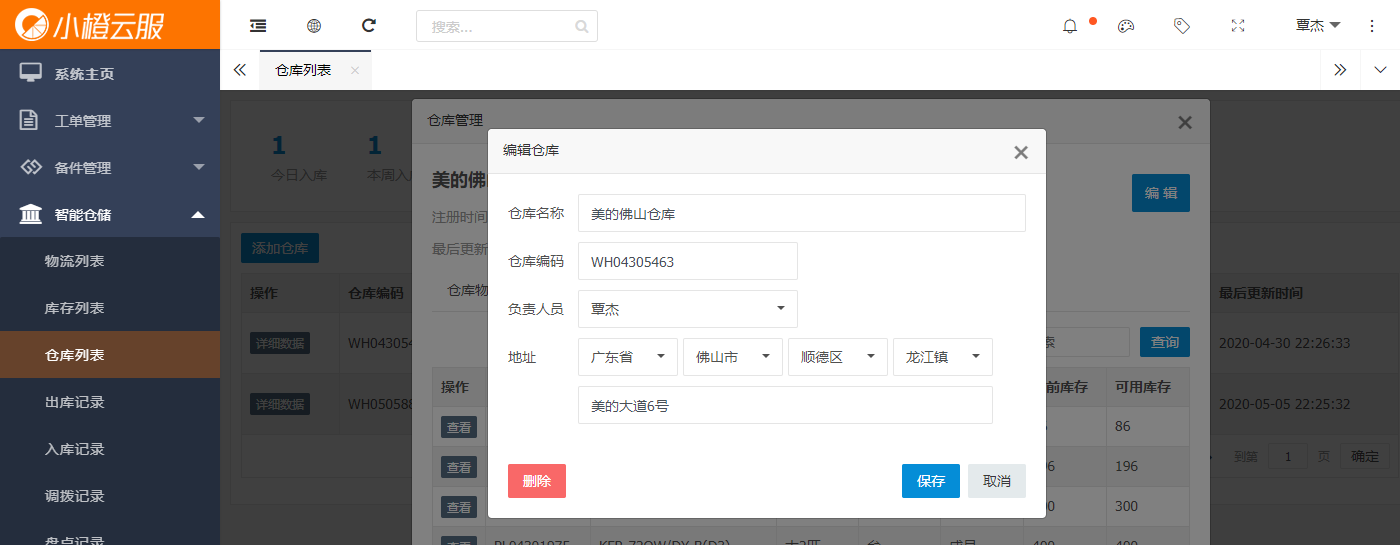Open the notification bell icon
The image size is (1400, 545).
coord(1070,26)
